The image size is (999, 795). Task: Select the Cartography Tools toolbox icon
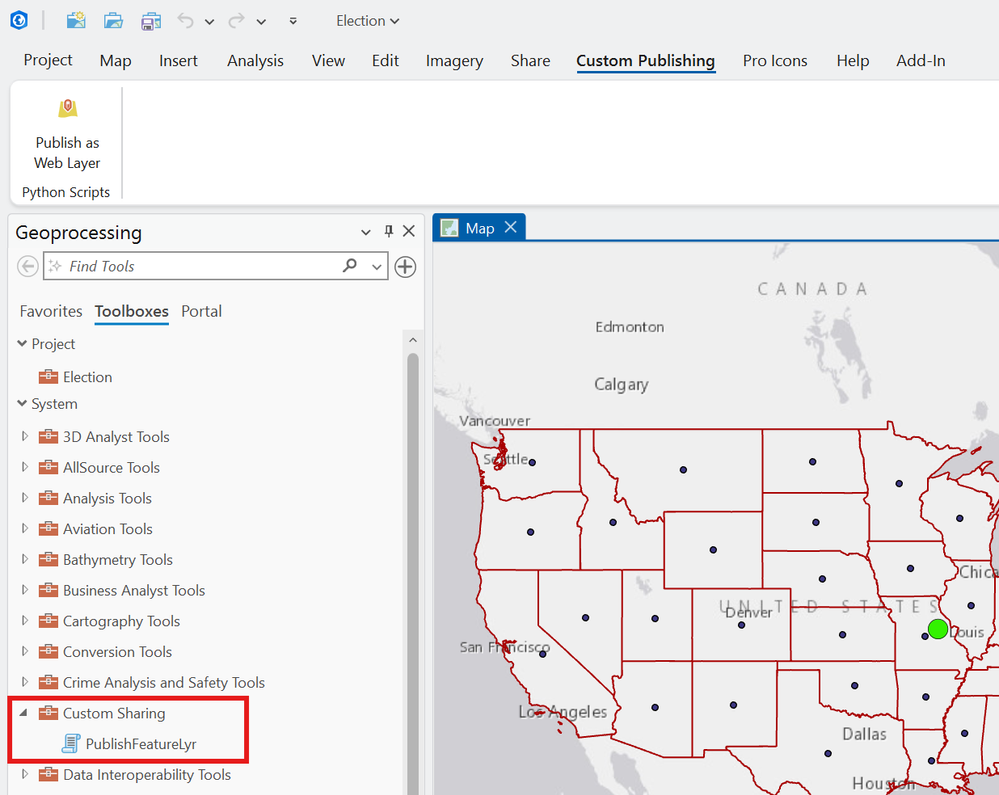(x=48, y=620)
